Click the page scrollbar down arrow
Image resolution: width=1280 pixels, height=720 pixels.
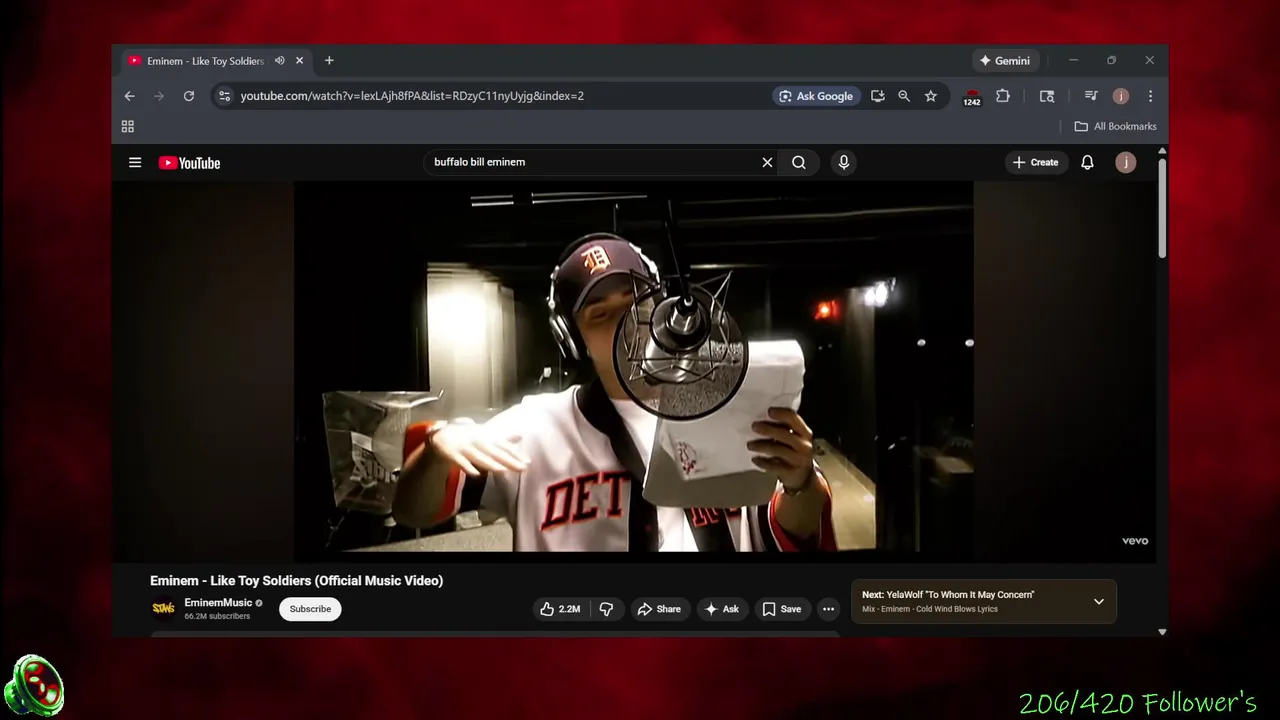(x=1162, y=632)
